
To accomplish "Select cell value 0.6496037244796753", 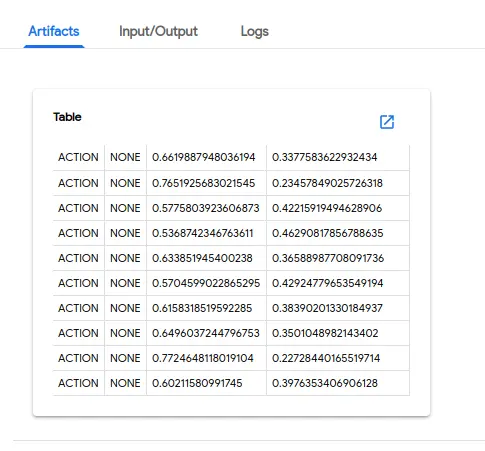I will pos(206,333).
